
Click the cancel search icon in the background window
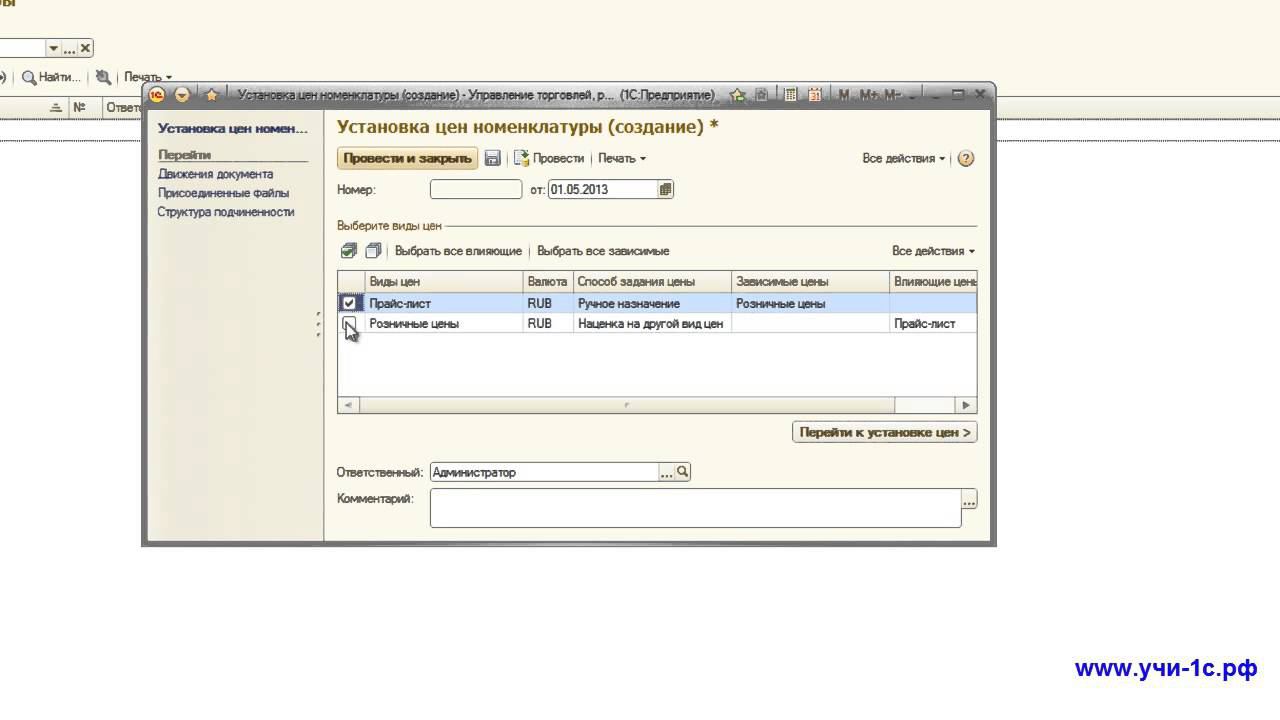point(103,77)
